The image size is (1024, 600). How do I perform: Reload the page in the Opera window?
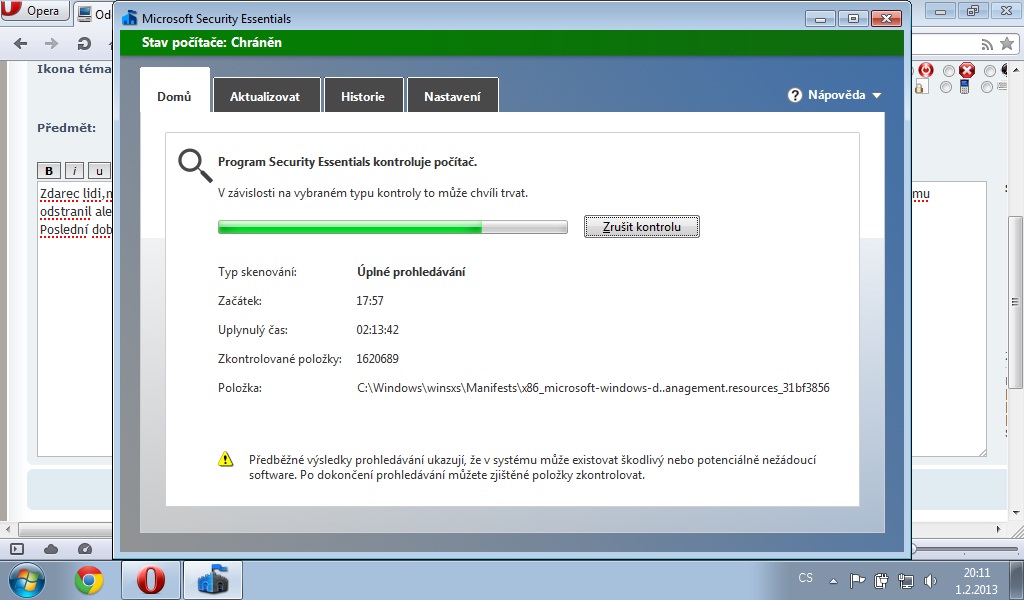tap(84, 44)
